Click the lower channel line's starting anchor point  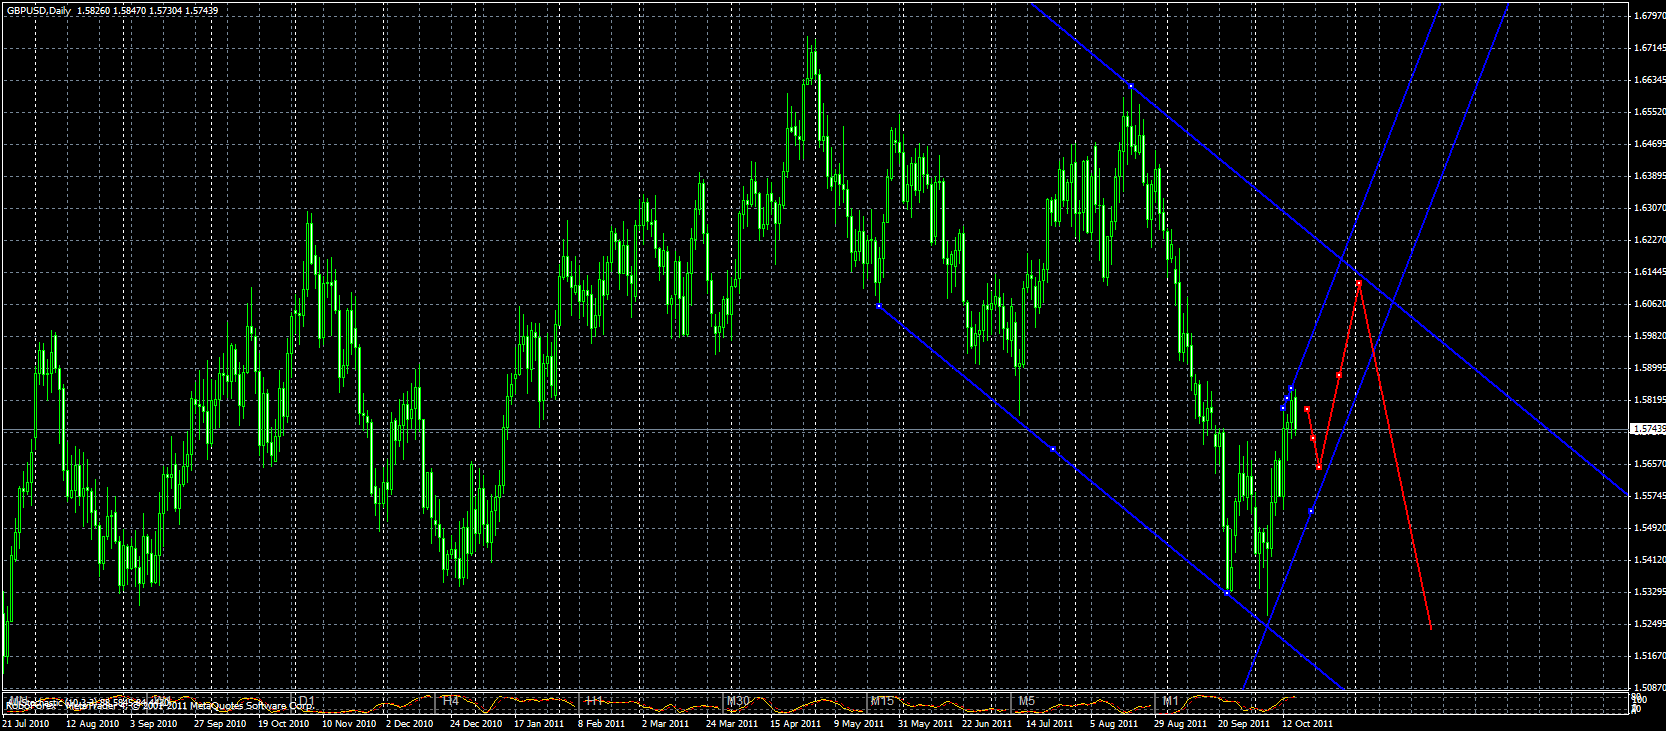tap(878, 306)
